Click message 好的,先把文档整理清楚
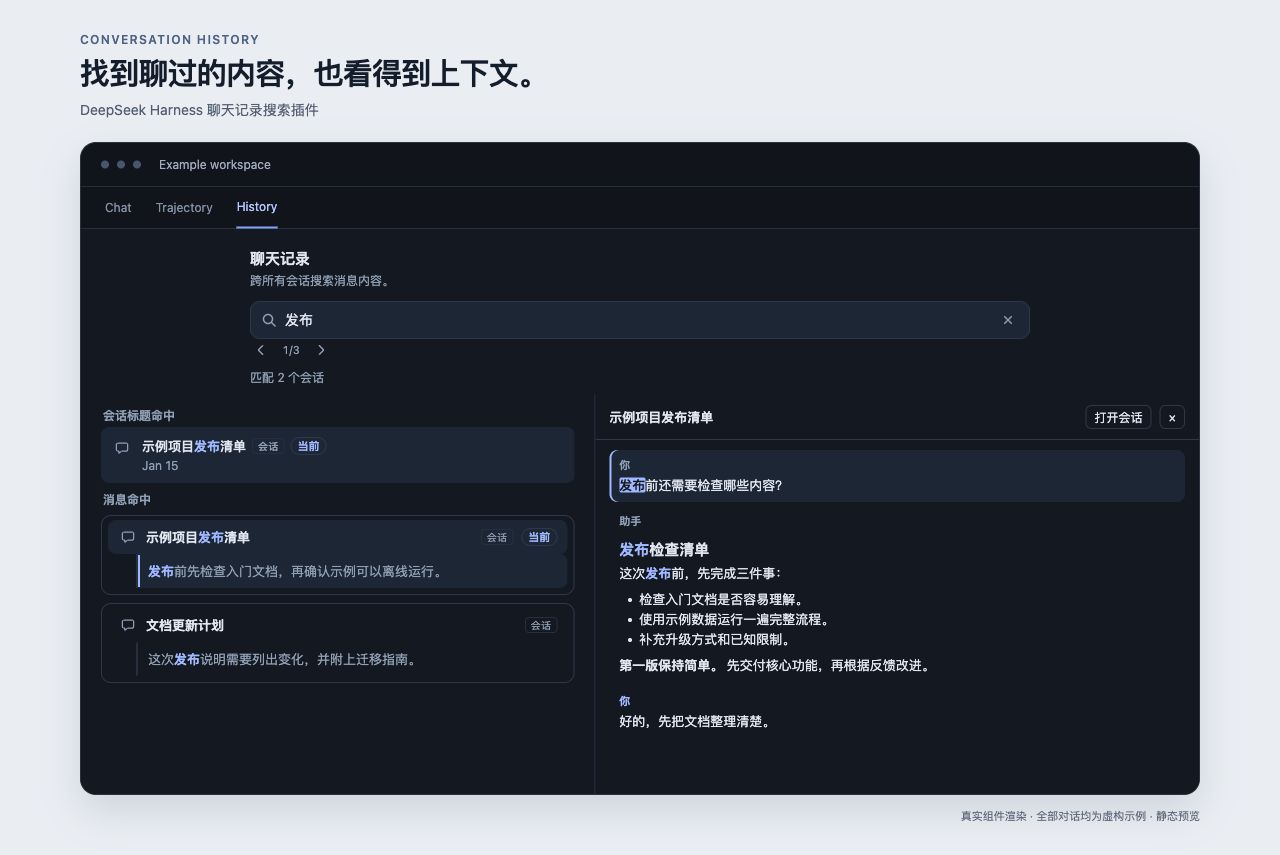The image size is (1280, 855). [697, 721]
